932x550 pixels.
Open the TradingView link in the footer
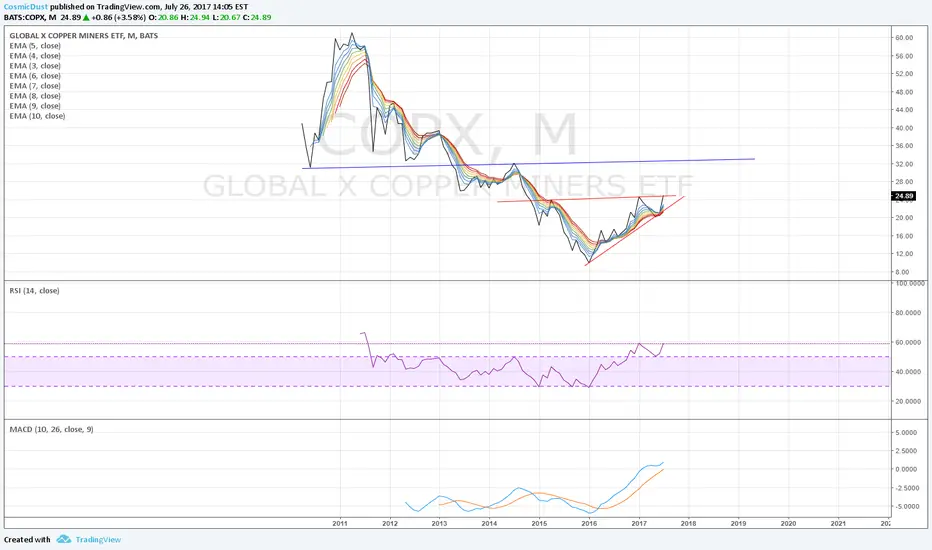click(x=98, y=539)
